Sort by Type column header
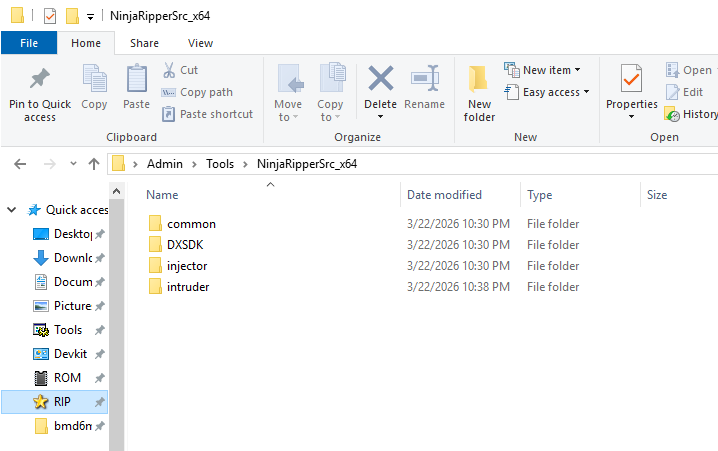Screen dimensions: 718x451 (x=539, y=195)
